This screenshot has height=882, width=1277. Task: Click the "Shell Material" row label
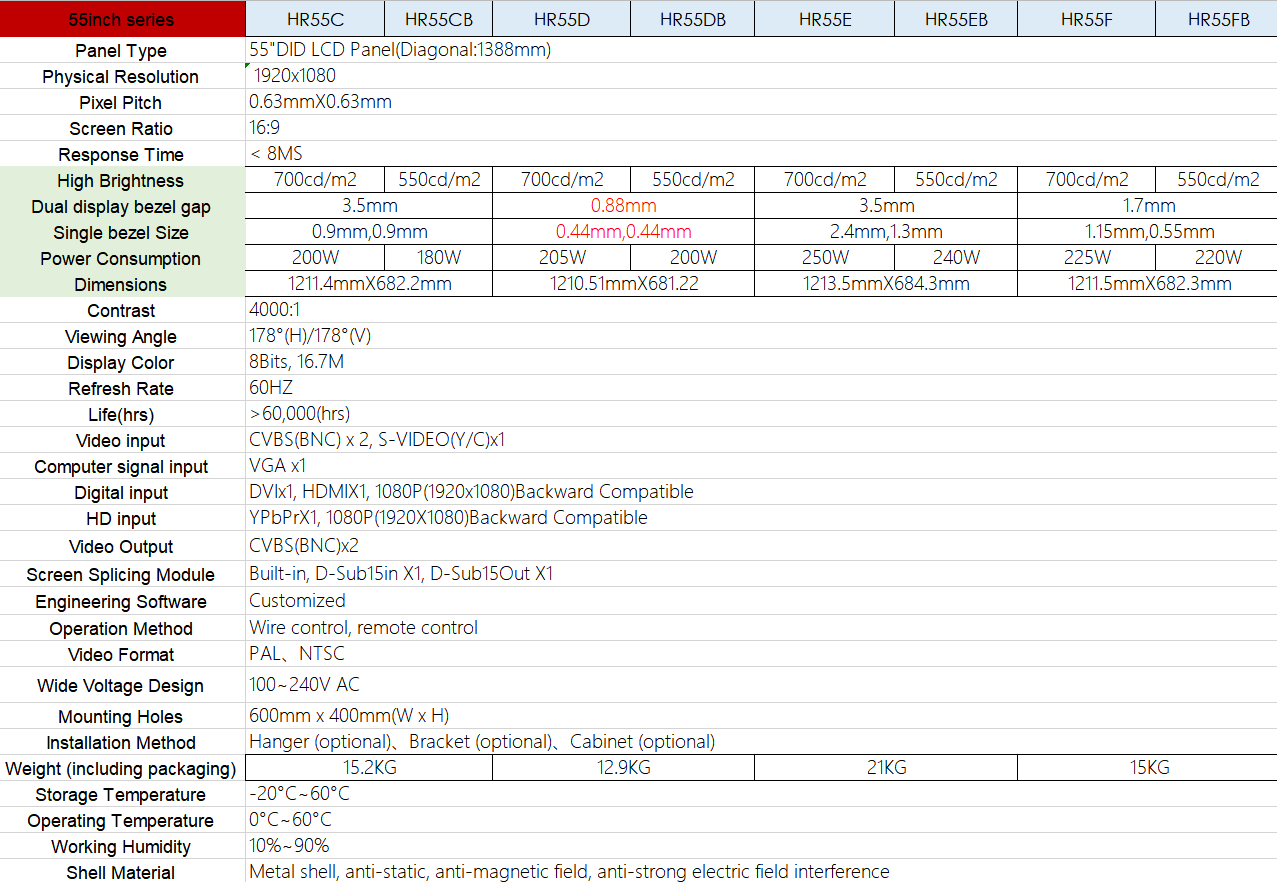(x=121, y=872)
